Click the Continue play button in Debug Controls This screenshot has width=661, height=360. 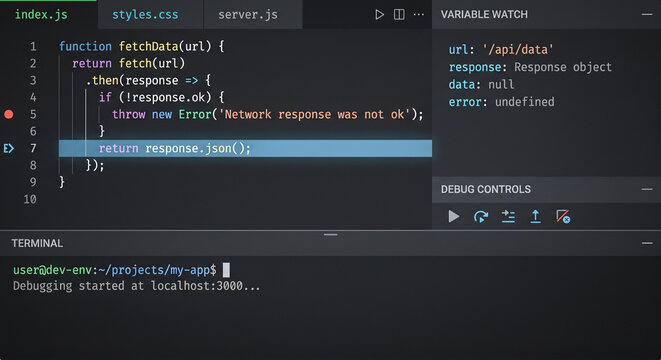pos(454,217)
